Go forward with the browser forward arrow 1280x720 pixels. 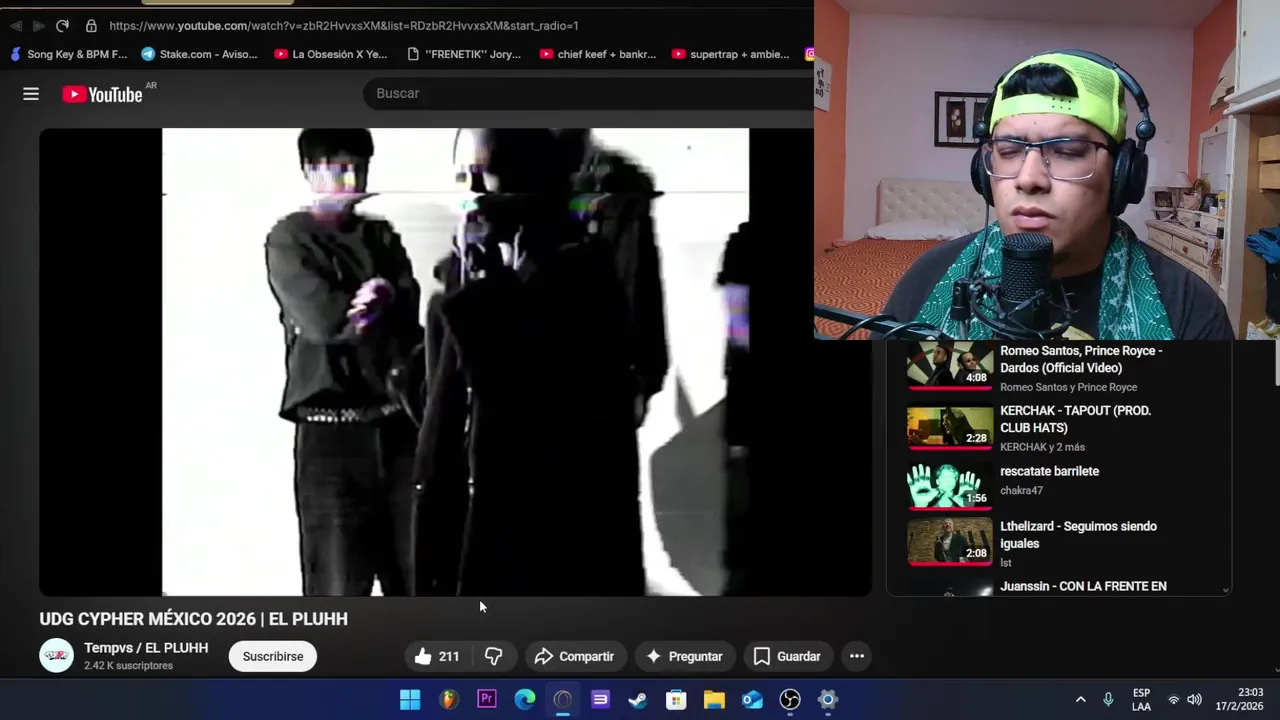[x=38, y=25]
